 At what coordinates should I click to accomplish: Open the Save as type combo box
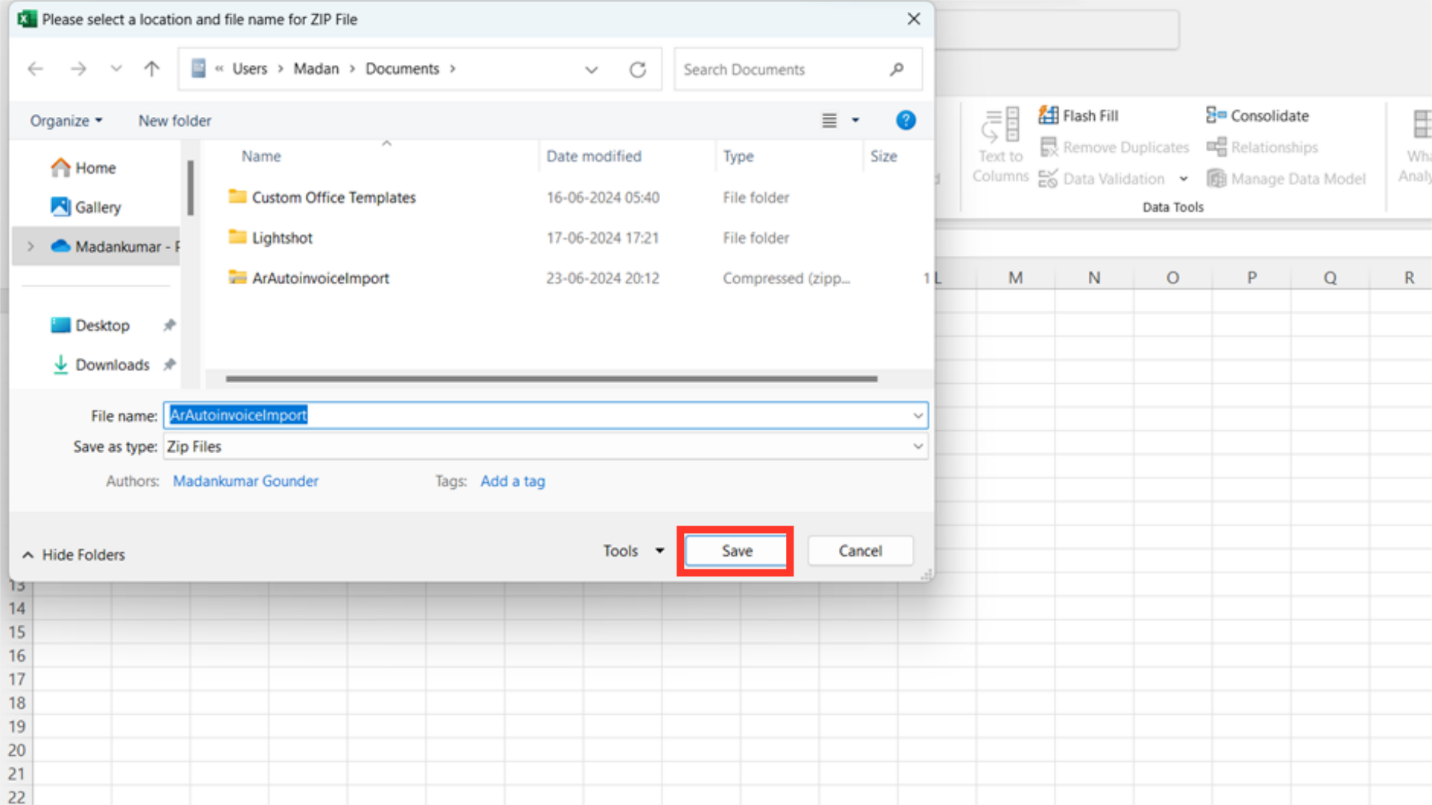tap(545, 447)
